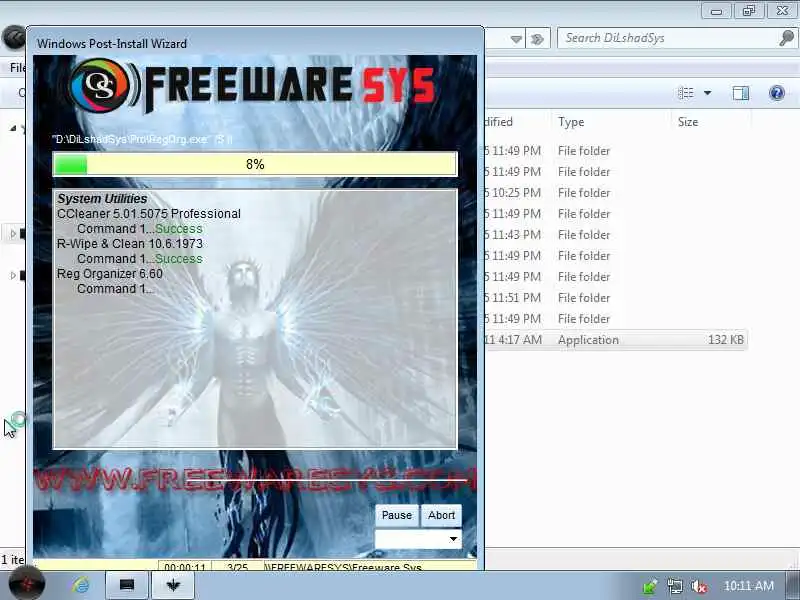The image size is (800, 600).
Task: Switch to the console window taskbar button
Action: [x=127, y=585]
